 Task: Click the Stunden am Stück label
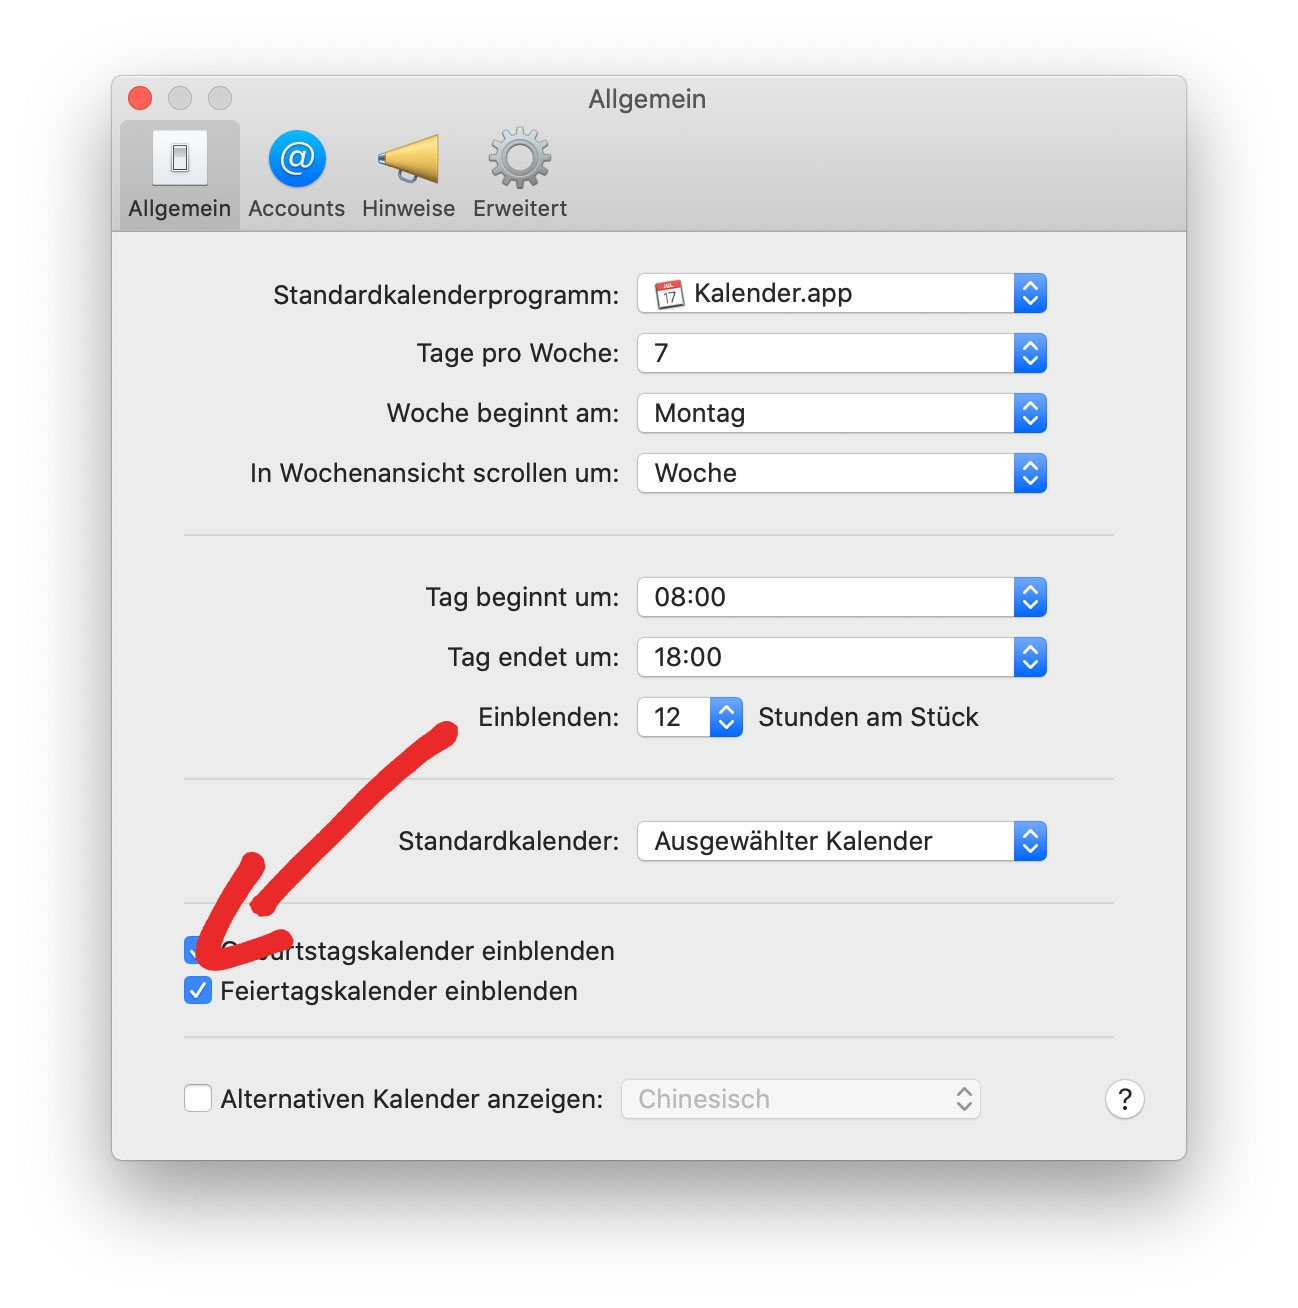tap(868, 717)
